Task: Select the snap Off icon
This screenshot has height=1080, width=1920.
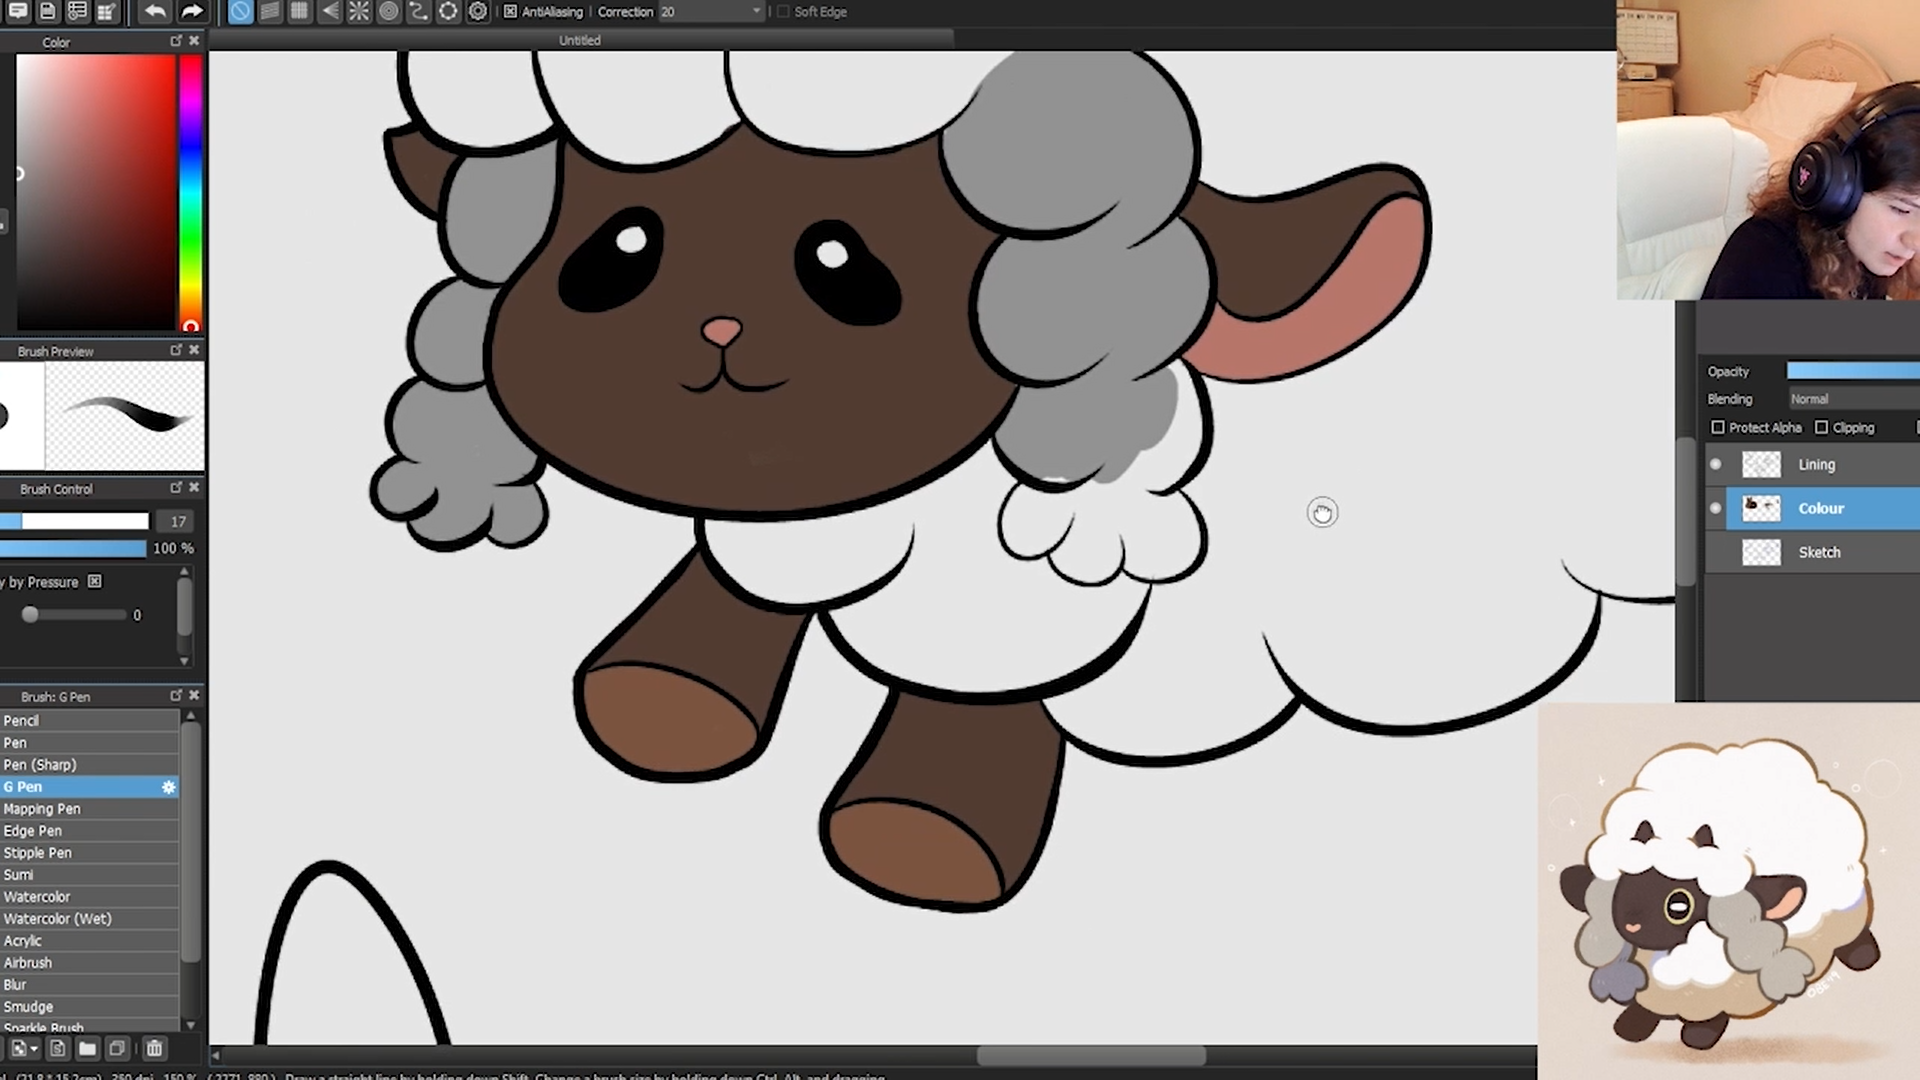Action: click(240, 11)
